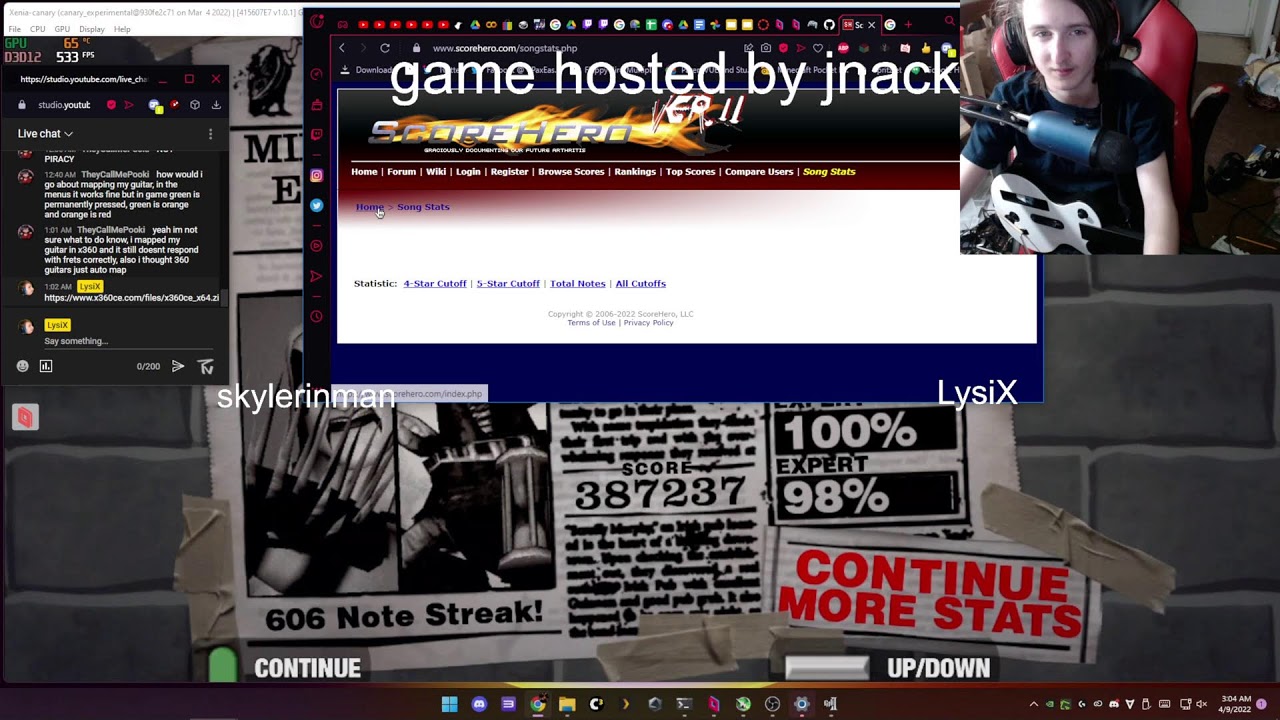Bookmark page with the heart icon
1280x720 pixels.
pyautogui.click(x=818, y=48)
